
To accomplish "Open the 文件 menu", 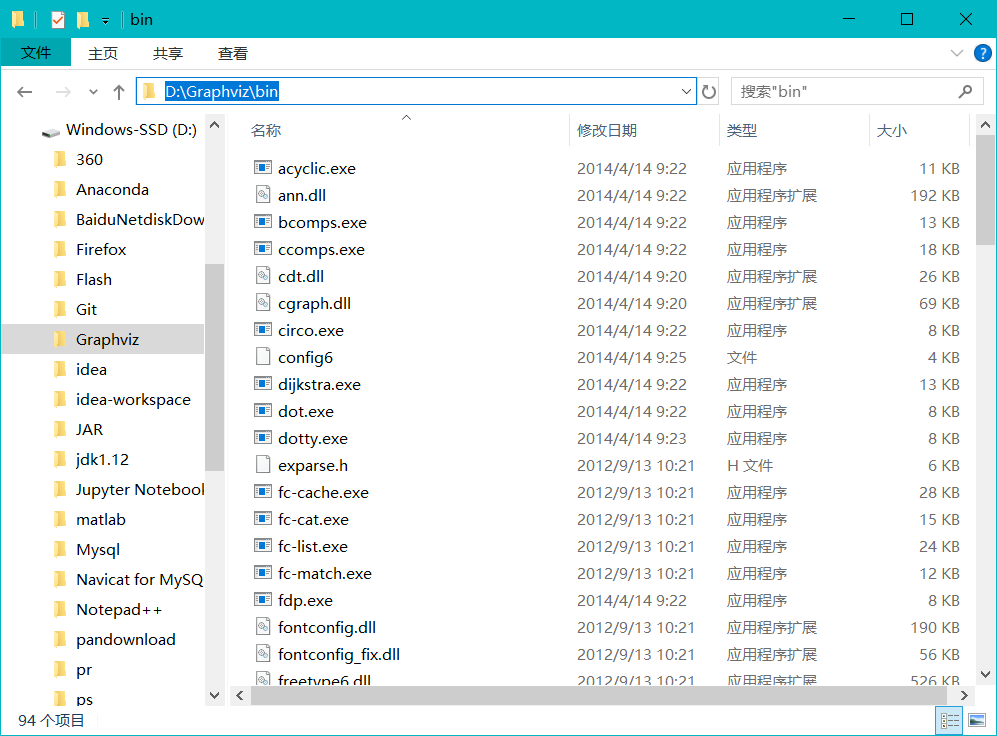I will [36, 53].
